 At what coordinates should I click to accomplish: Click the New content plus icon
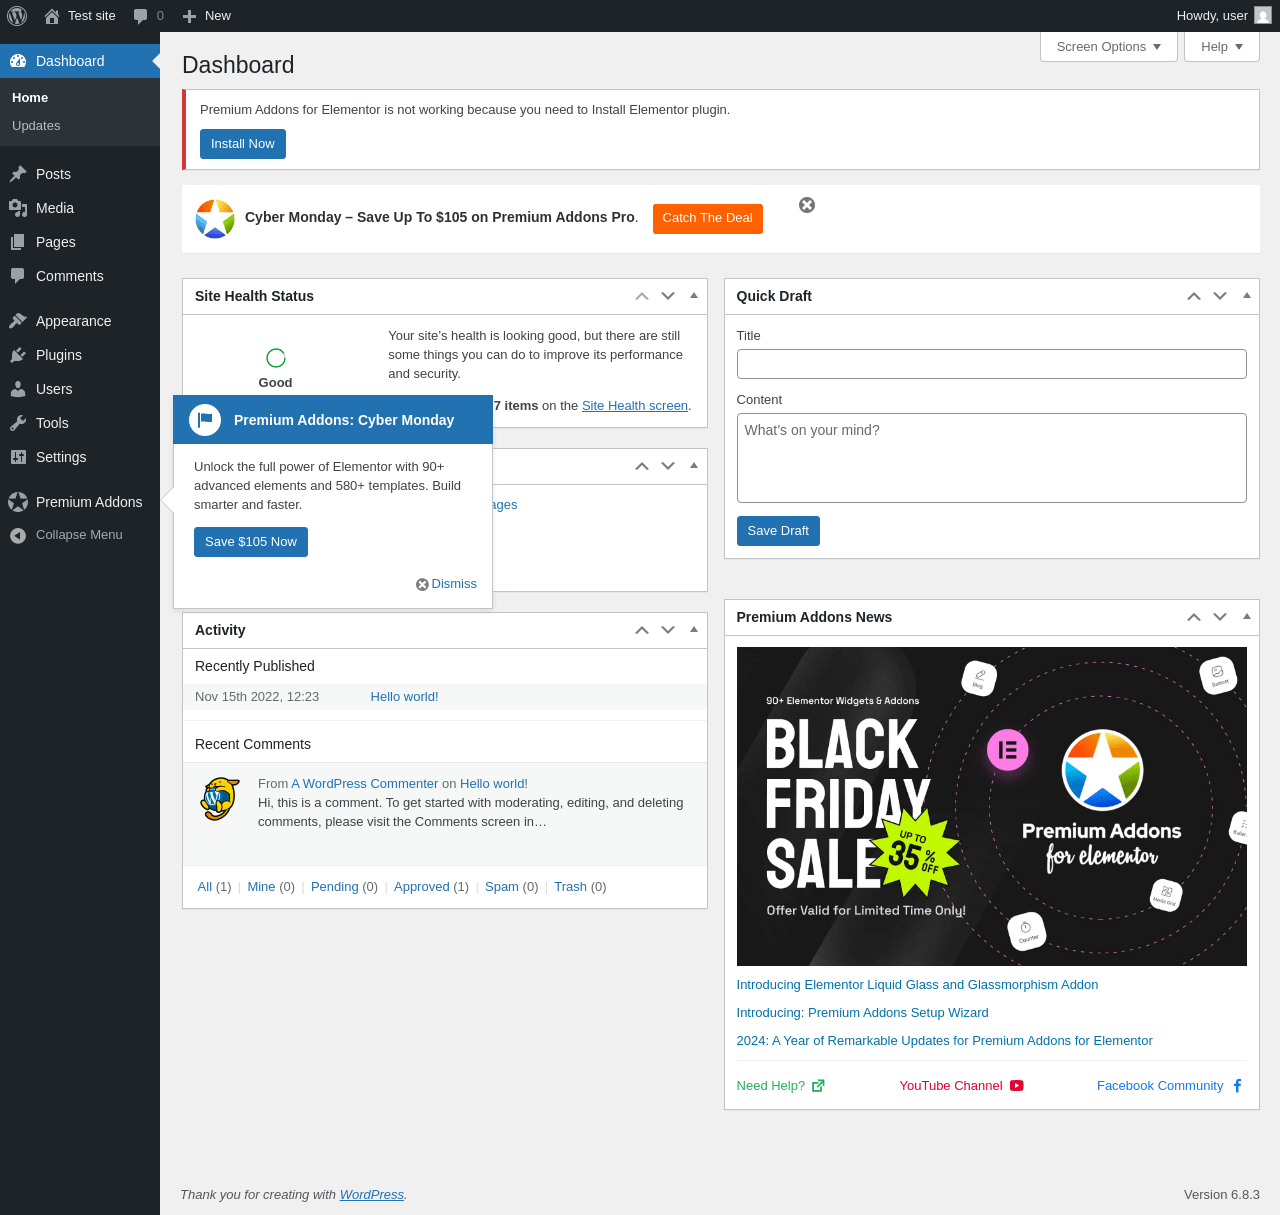(x=189, y=16)
